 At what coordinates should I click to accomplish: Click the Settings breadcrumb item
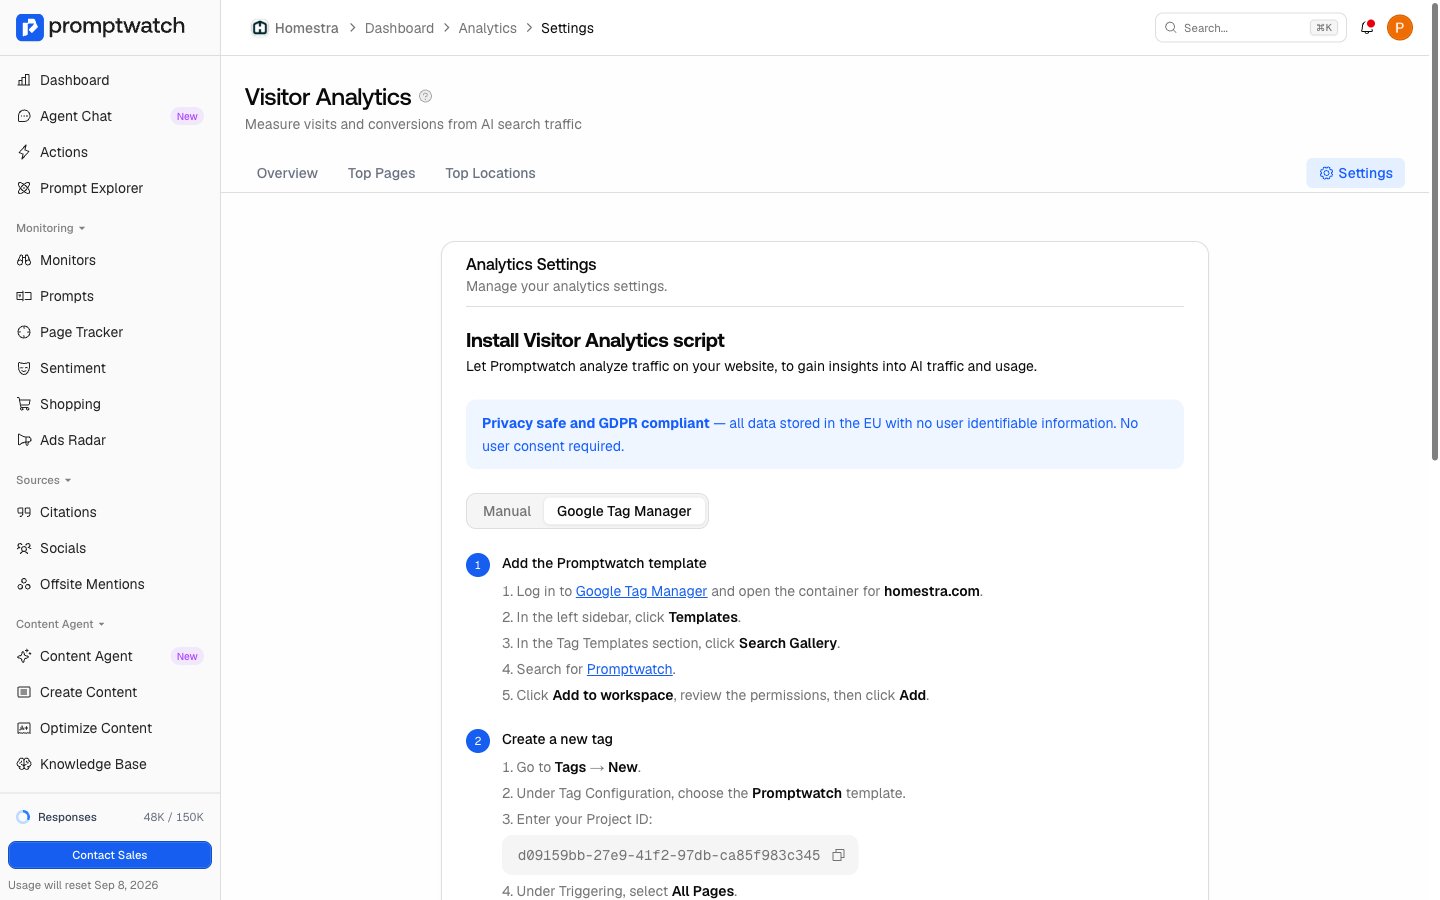pyautogui.click(x=567, y=28)
